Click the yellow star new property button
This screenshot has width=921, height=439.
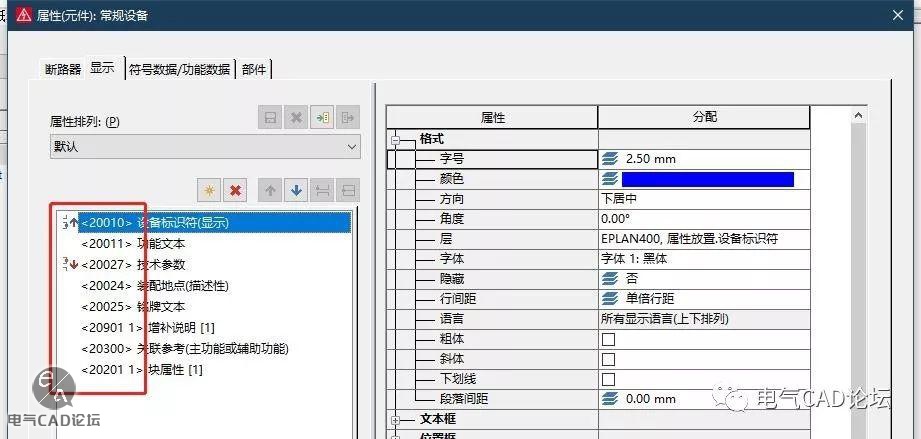[x=209, y=190]
